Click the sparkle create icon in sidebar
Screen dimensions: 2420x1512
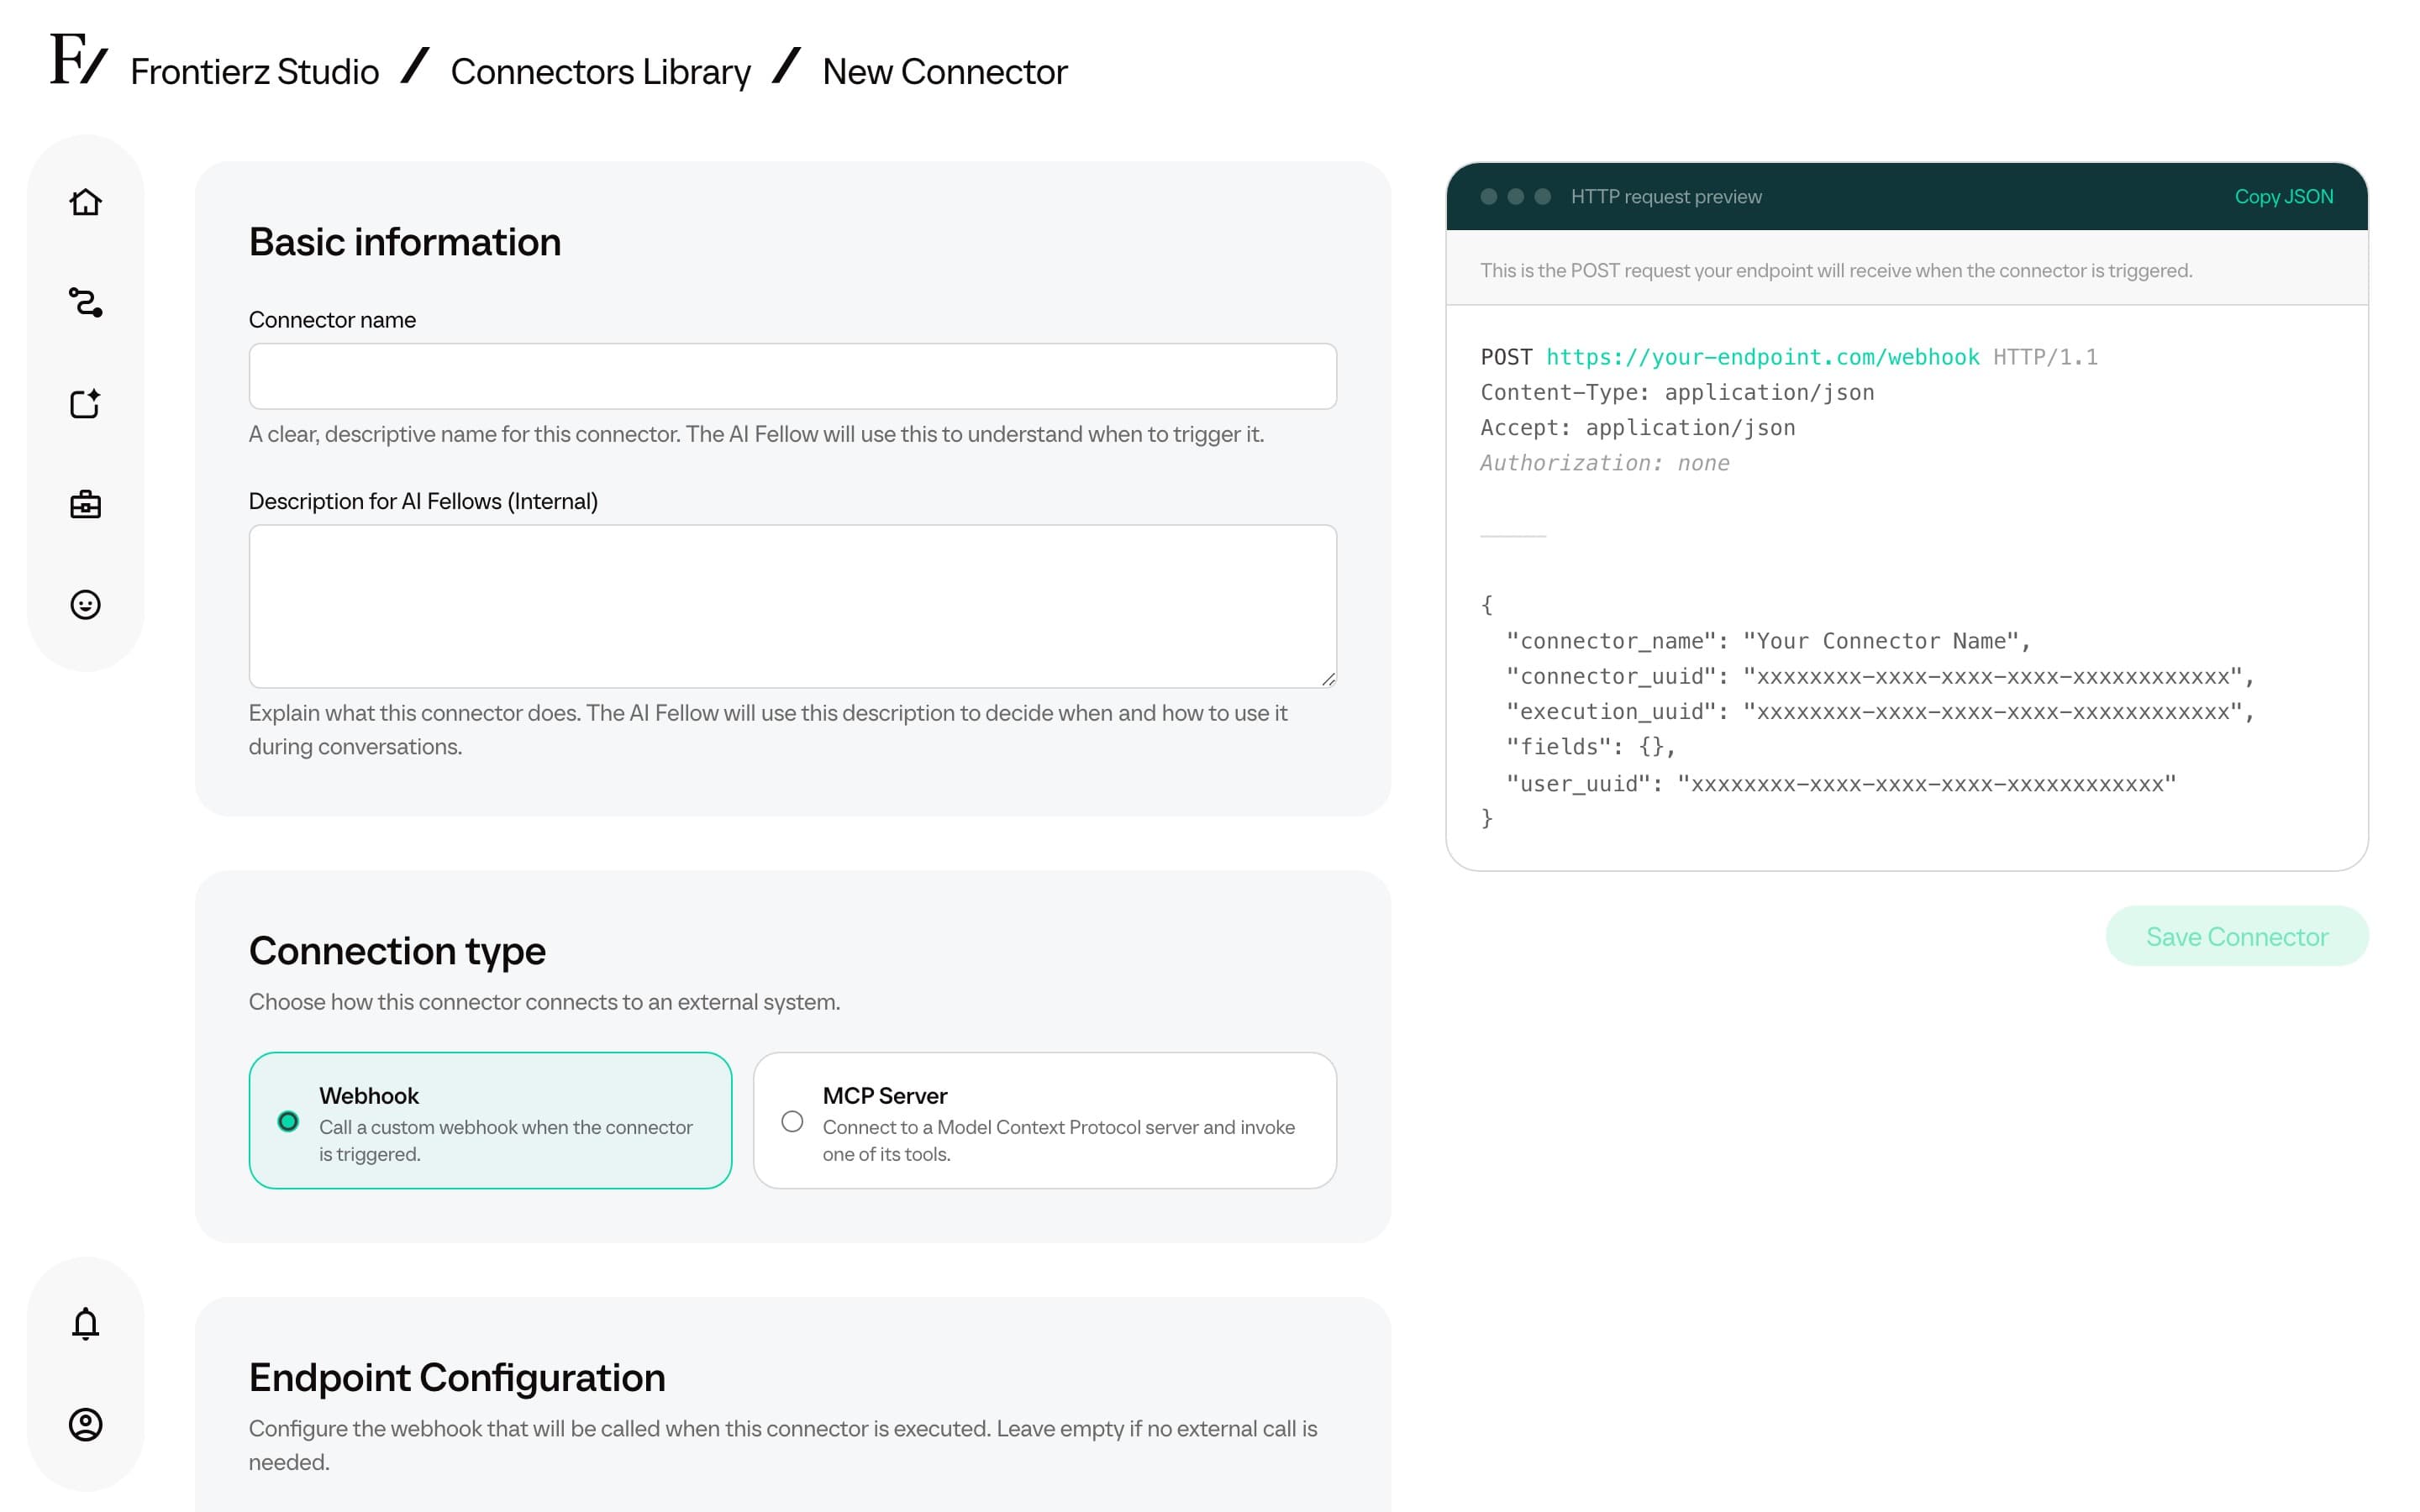point(86,403)
